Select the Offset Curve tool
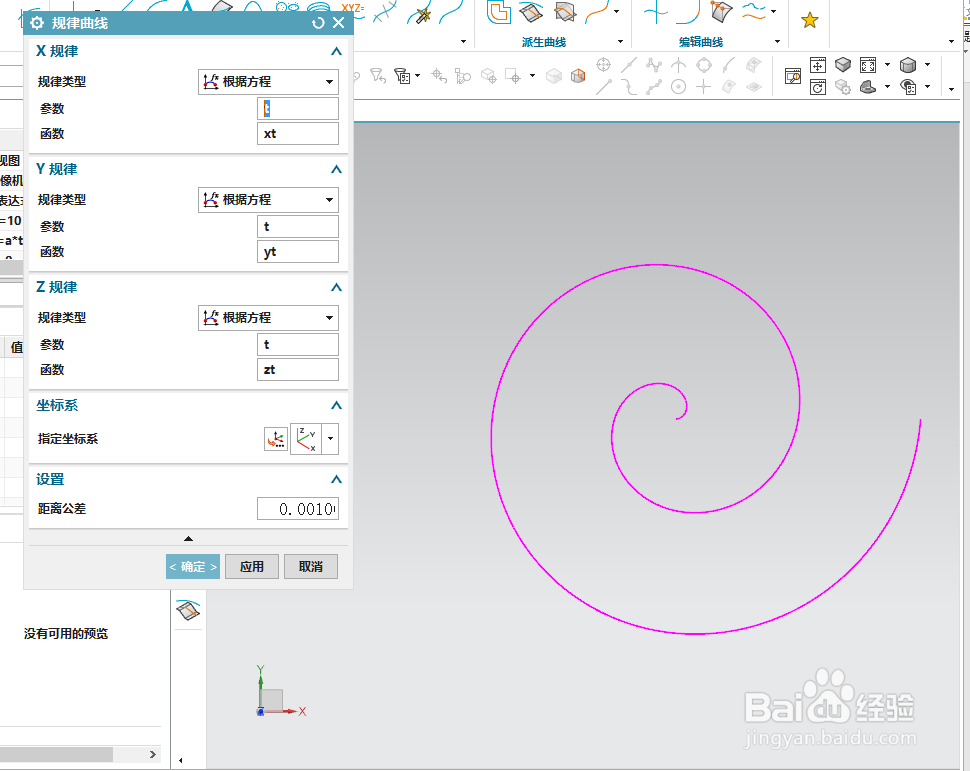Screen dimensions: 970x771 pyautogui.click(x=499, y=12)
